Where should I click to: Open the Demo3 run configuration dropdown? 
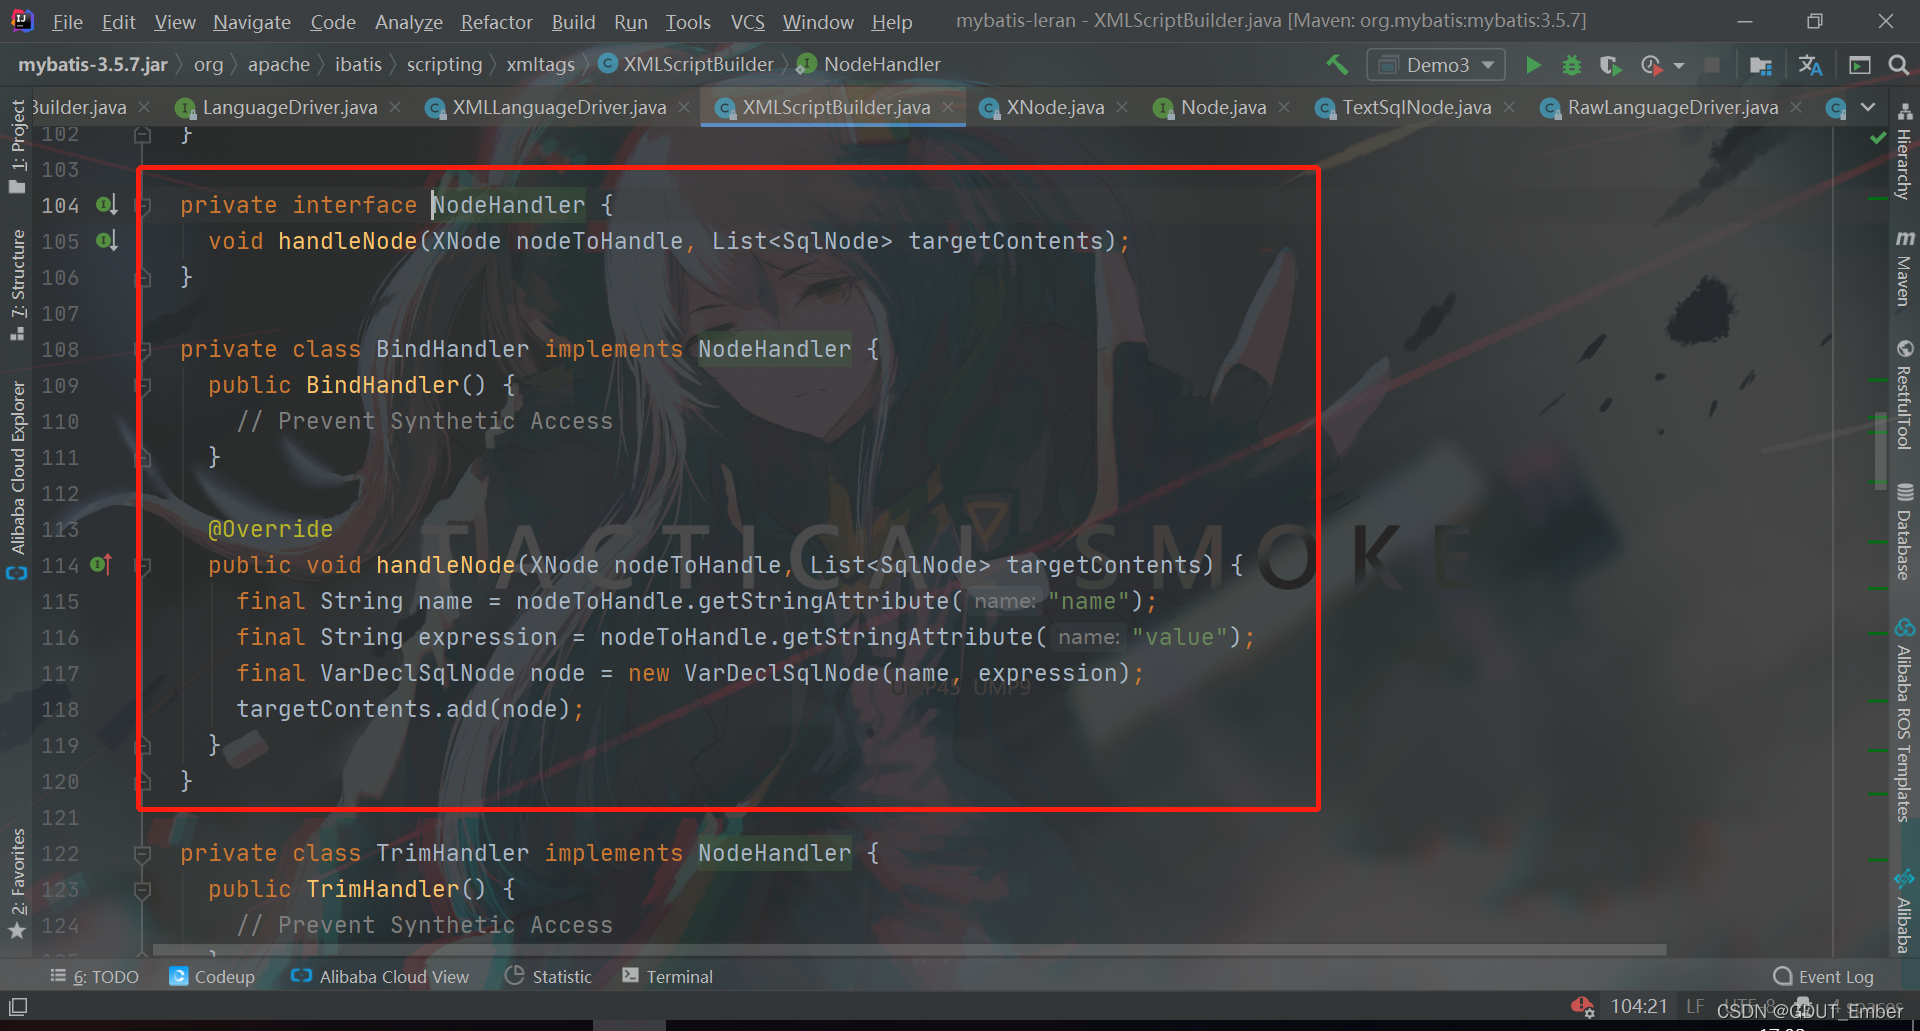(x=1436, y=65)
